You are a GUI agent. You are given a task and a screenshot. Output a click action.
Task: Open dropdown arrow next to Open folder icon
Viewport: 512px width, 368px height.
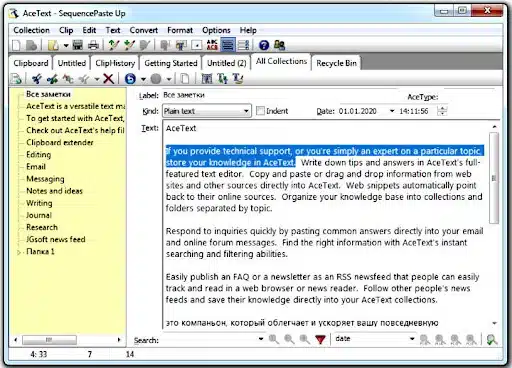[66, 45]
